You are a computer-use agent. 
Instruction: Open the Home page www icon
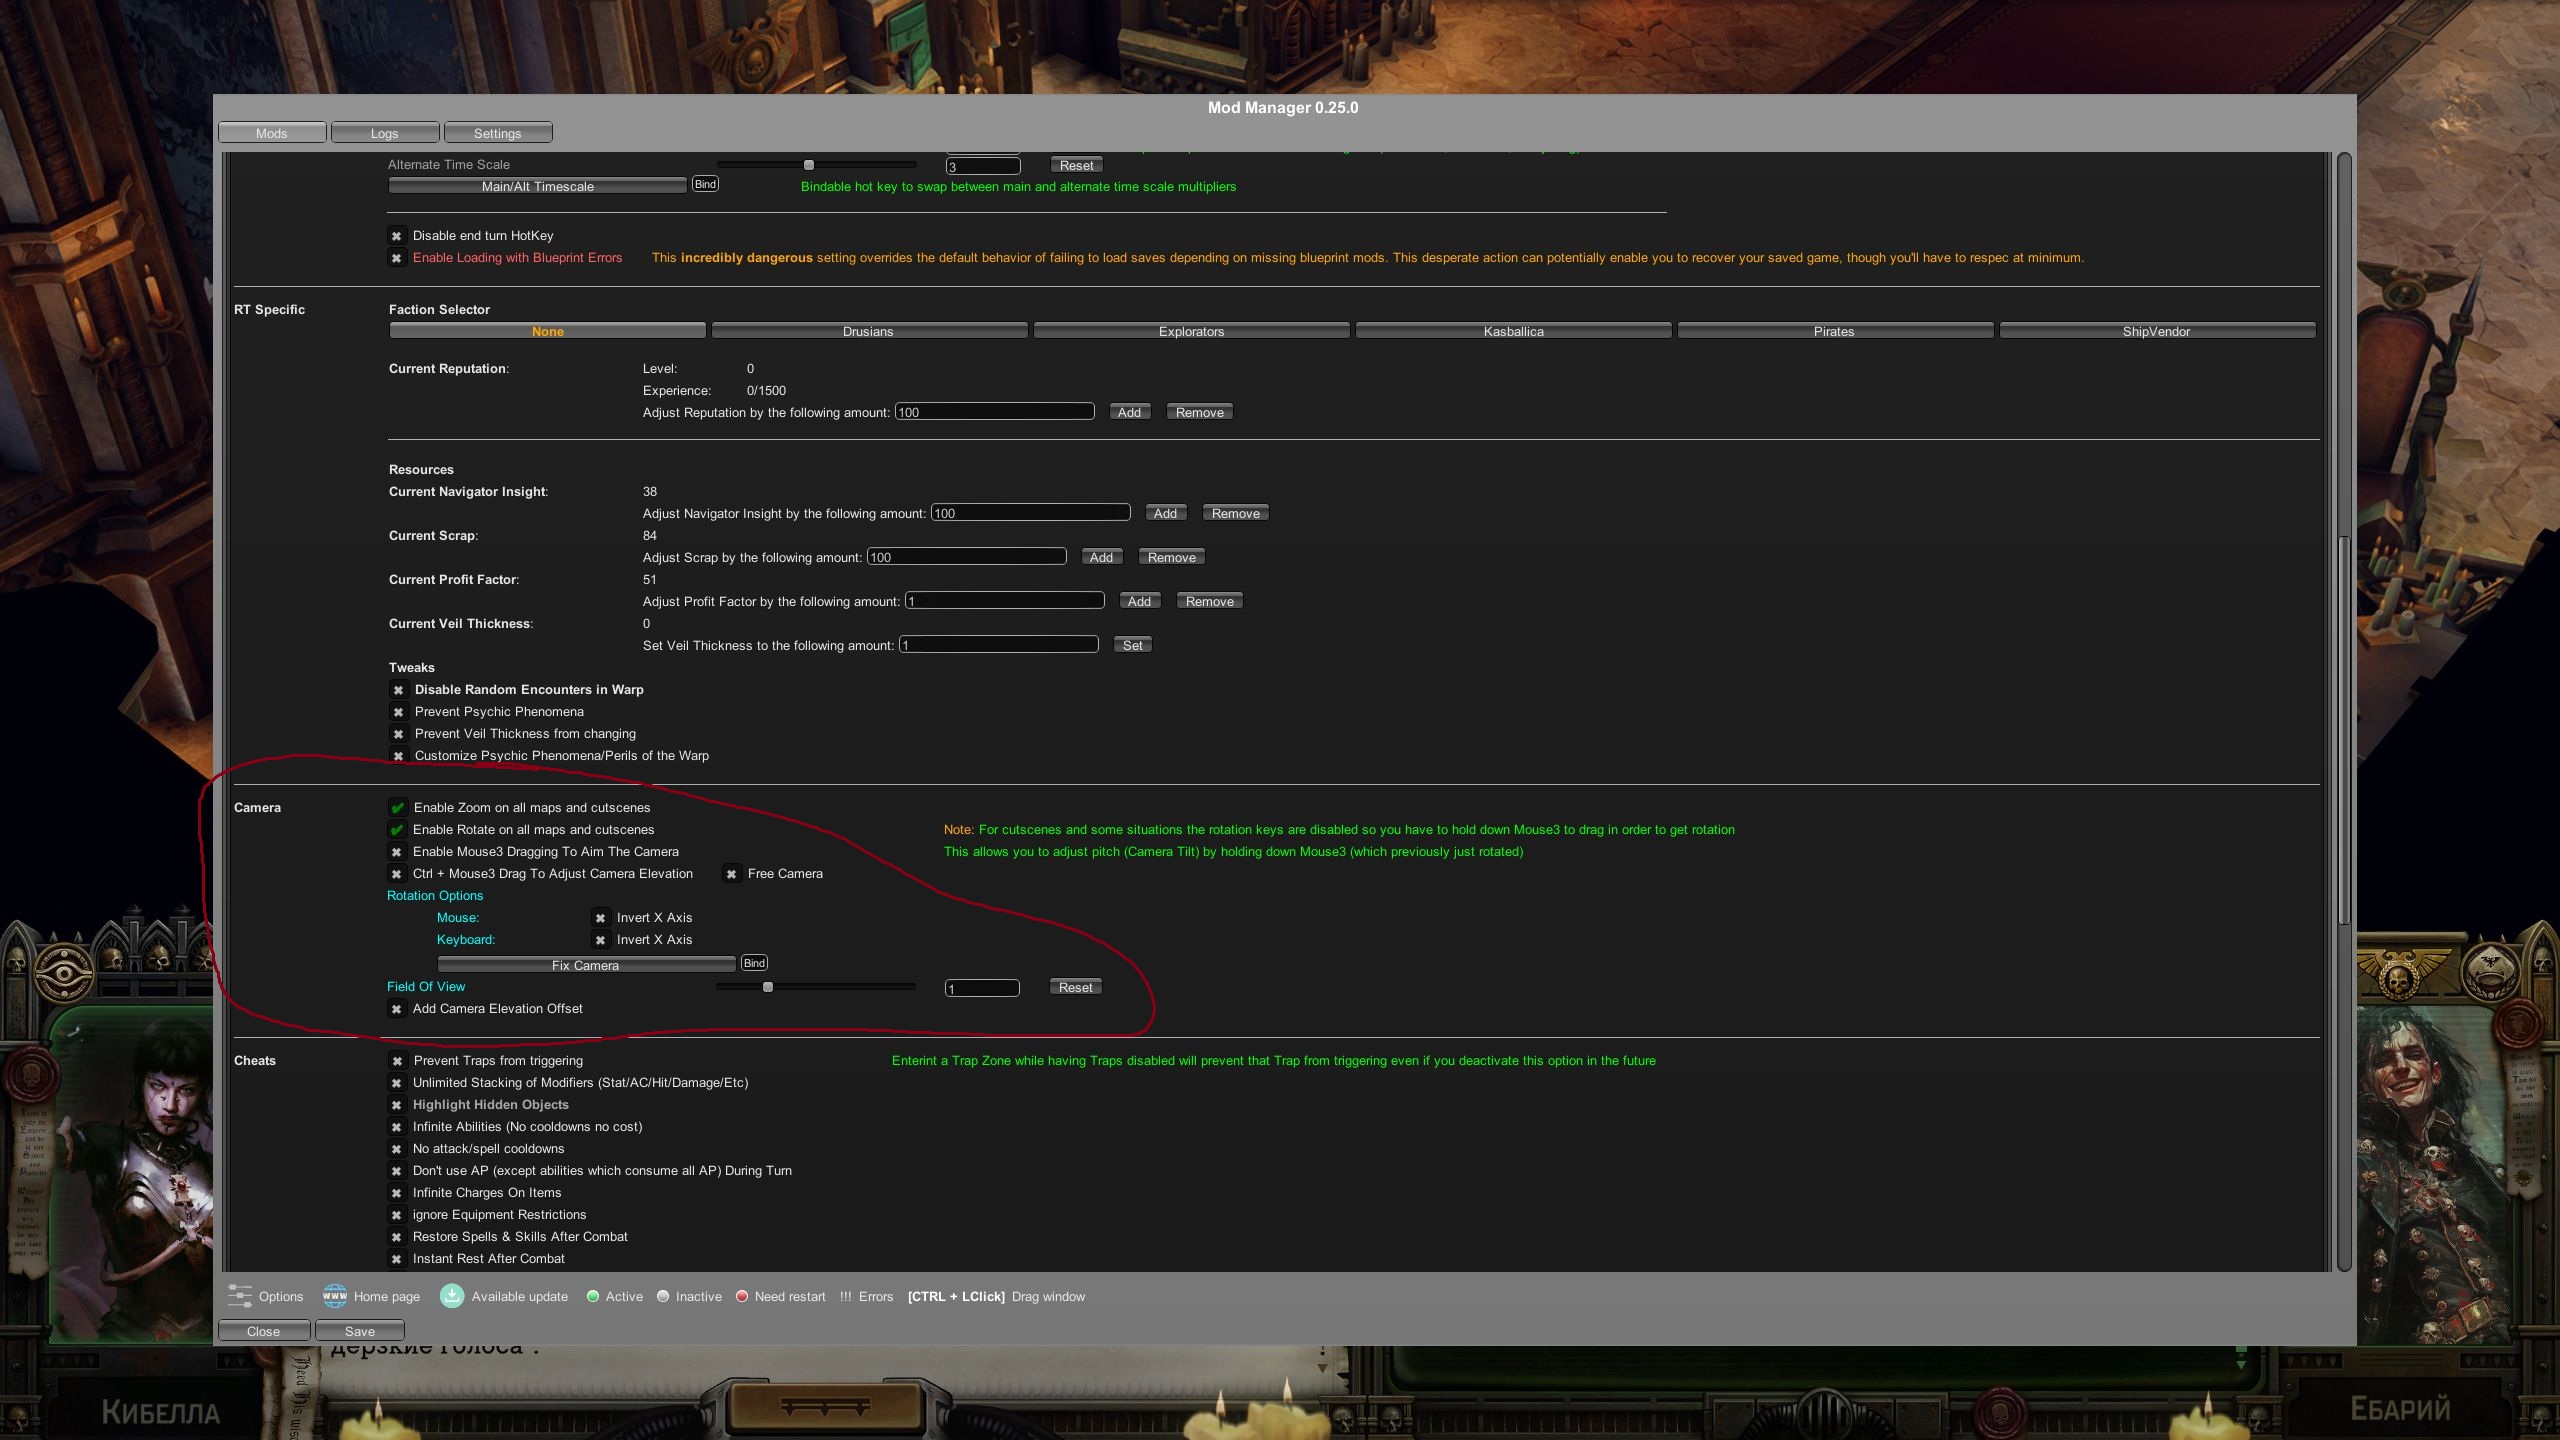(x=334, y=1296)
